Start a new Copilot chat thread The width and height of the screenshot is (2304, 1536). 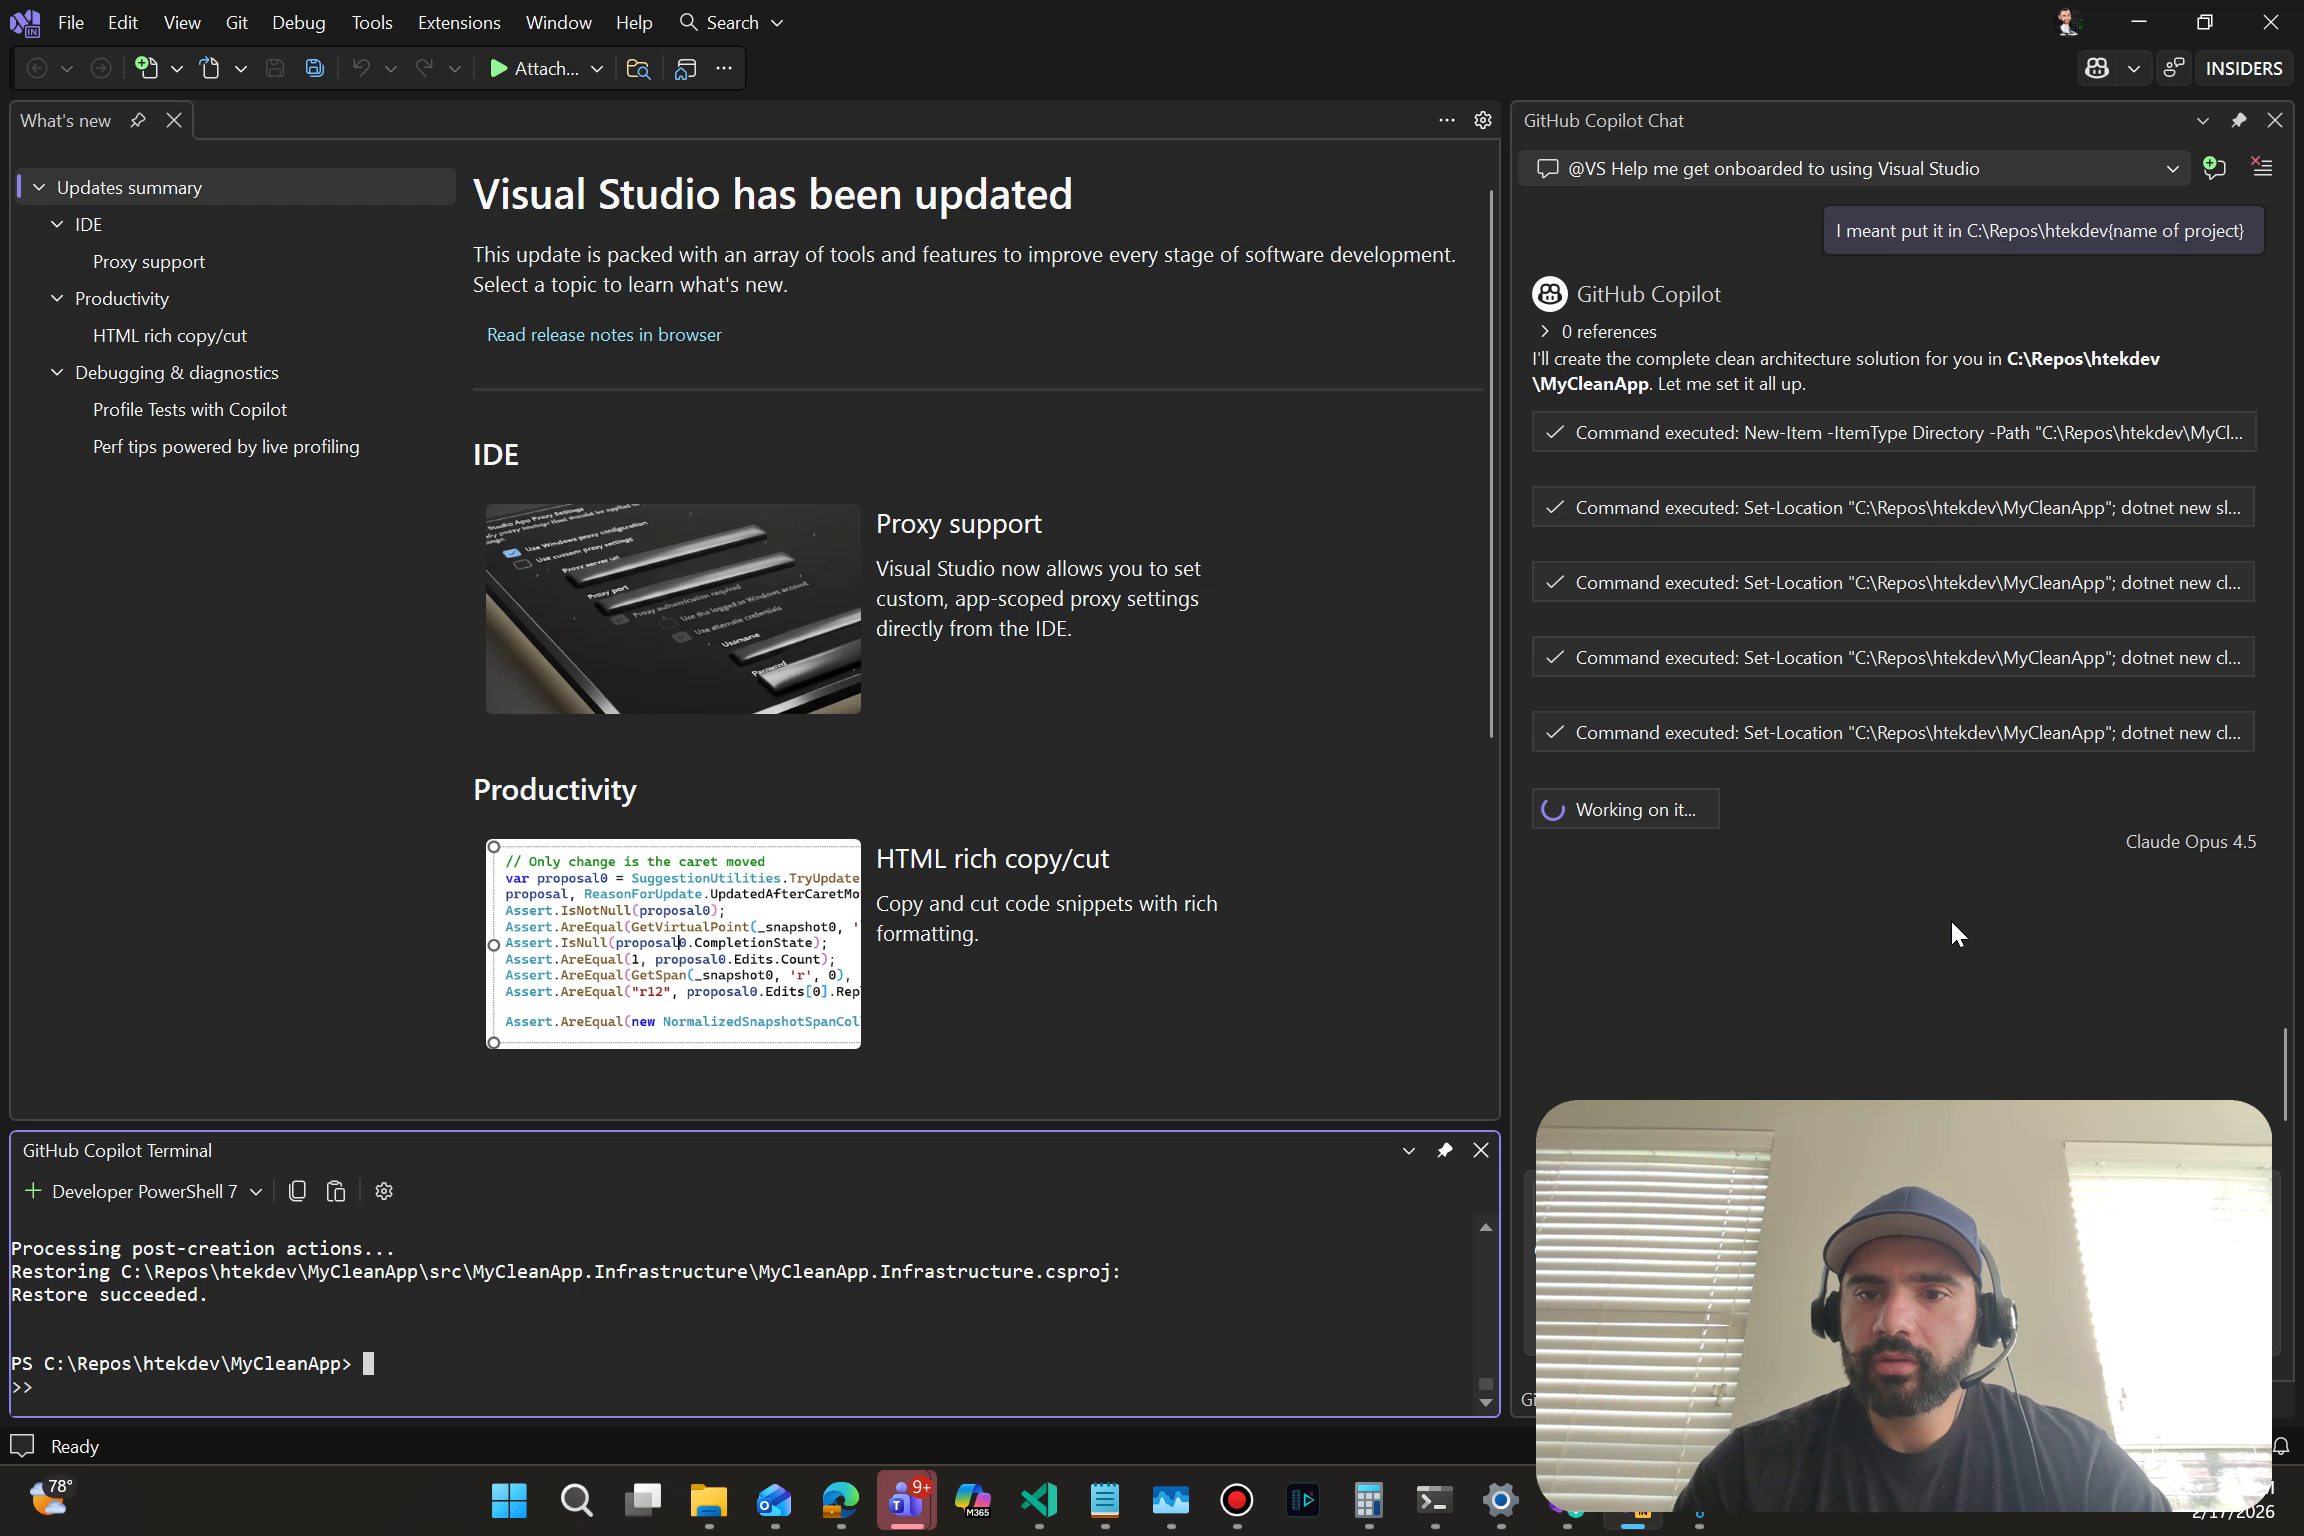coord(2214,168)
